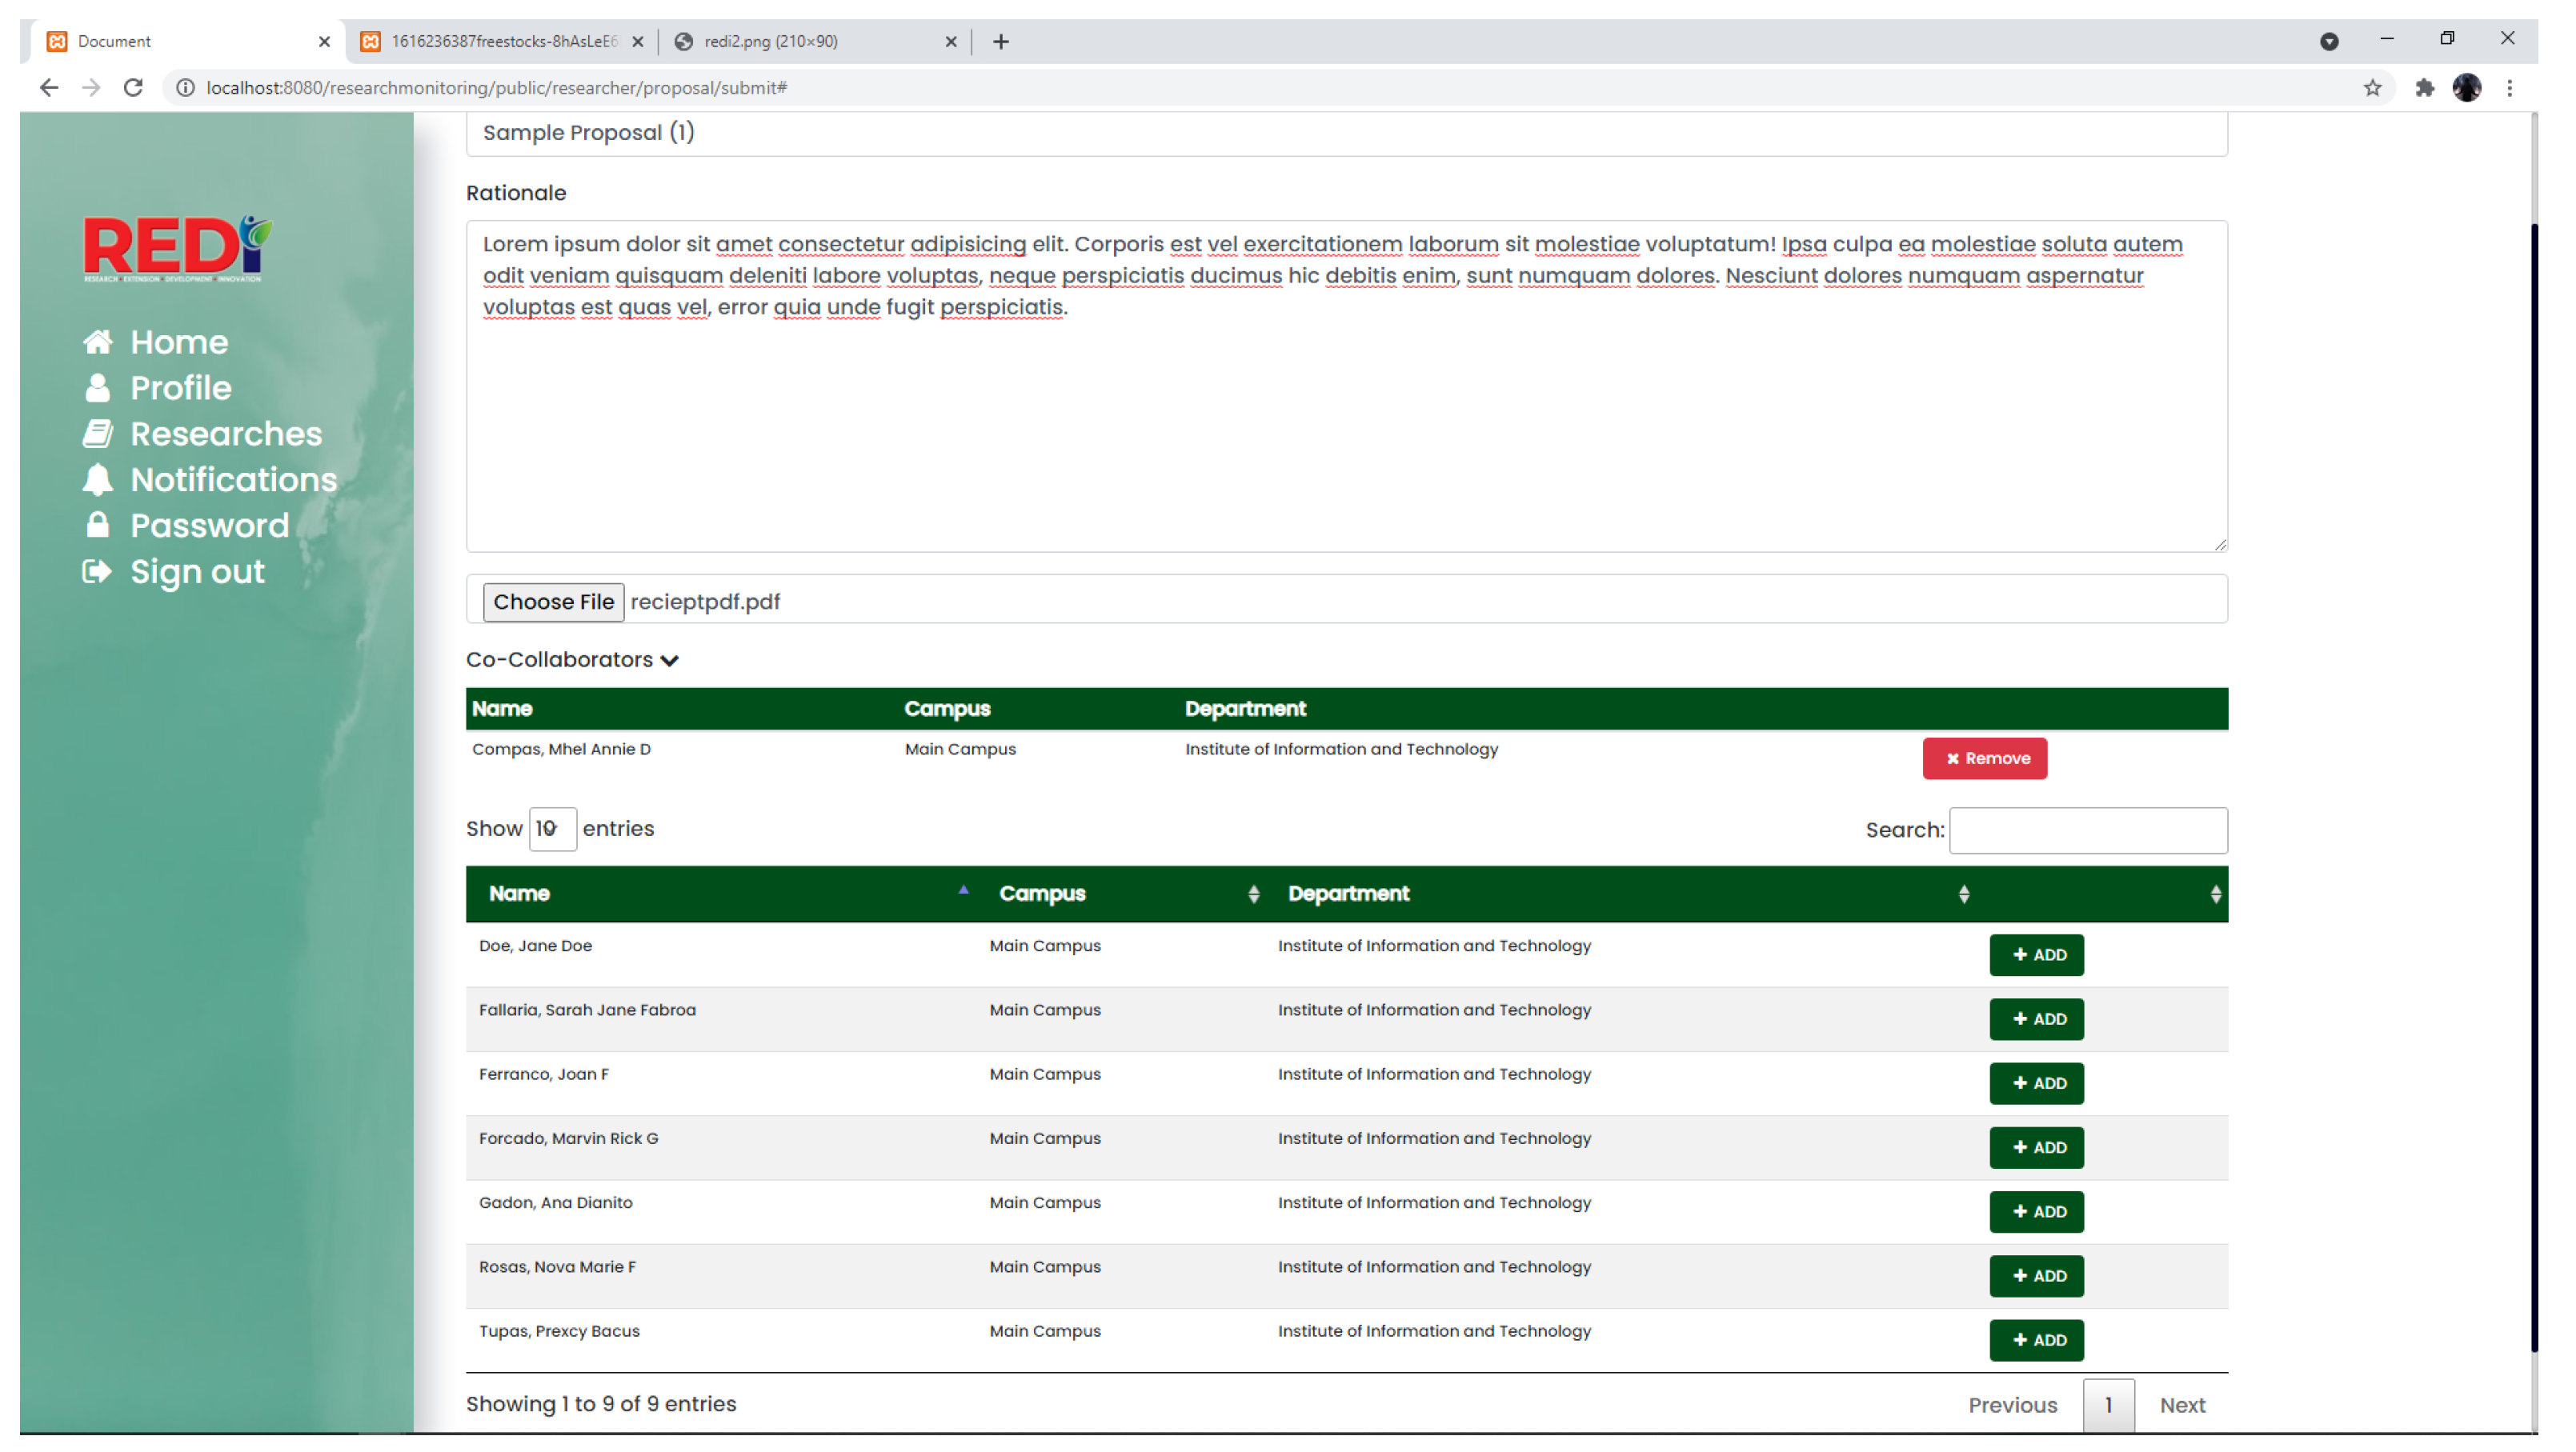Screen dimensions: 2576x1452
Task: Open Researches book icon in sidebar
Action: pos(97,434)
